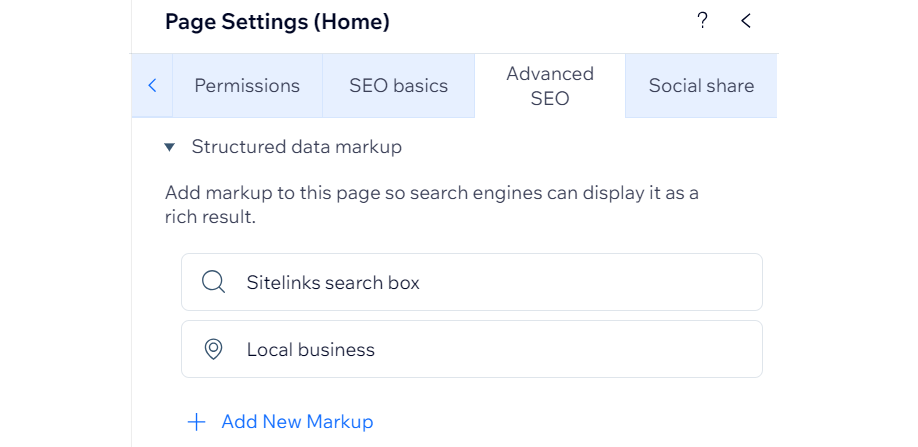Open the SEO basics tab
The image size is (918, 447).
pyautogui.click(x=399, y=86)
